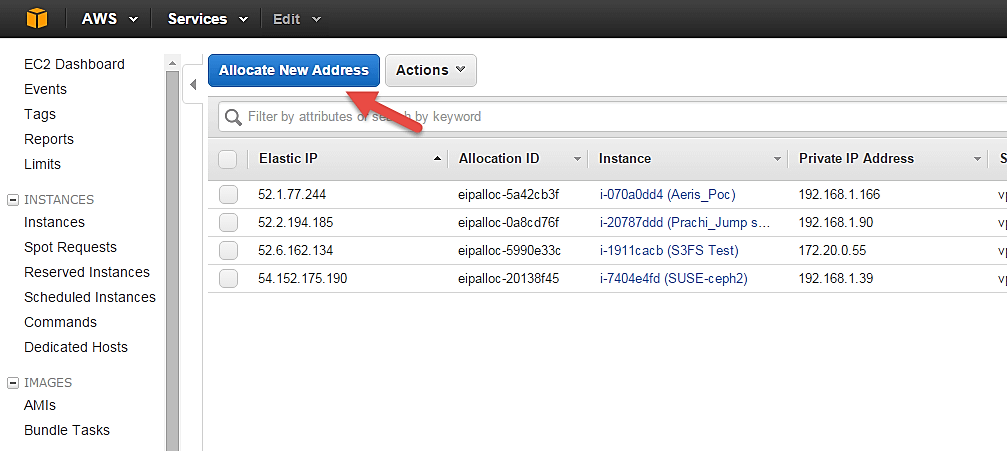Collapse the sidebar using the left arrow handle
The image size is (1007, 451).
coord(193,85)
